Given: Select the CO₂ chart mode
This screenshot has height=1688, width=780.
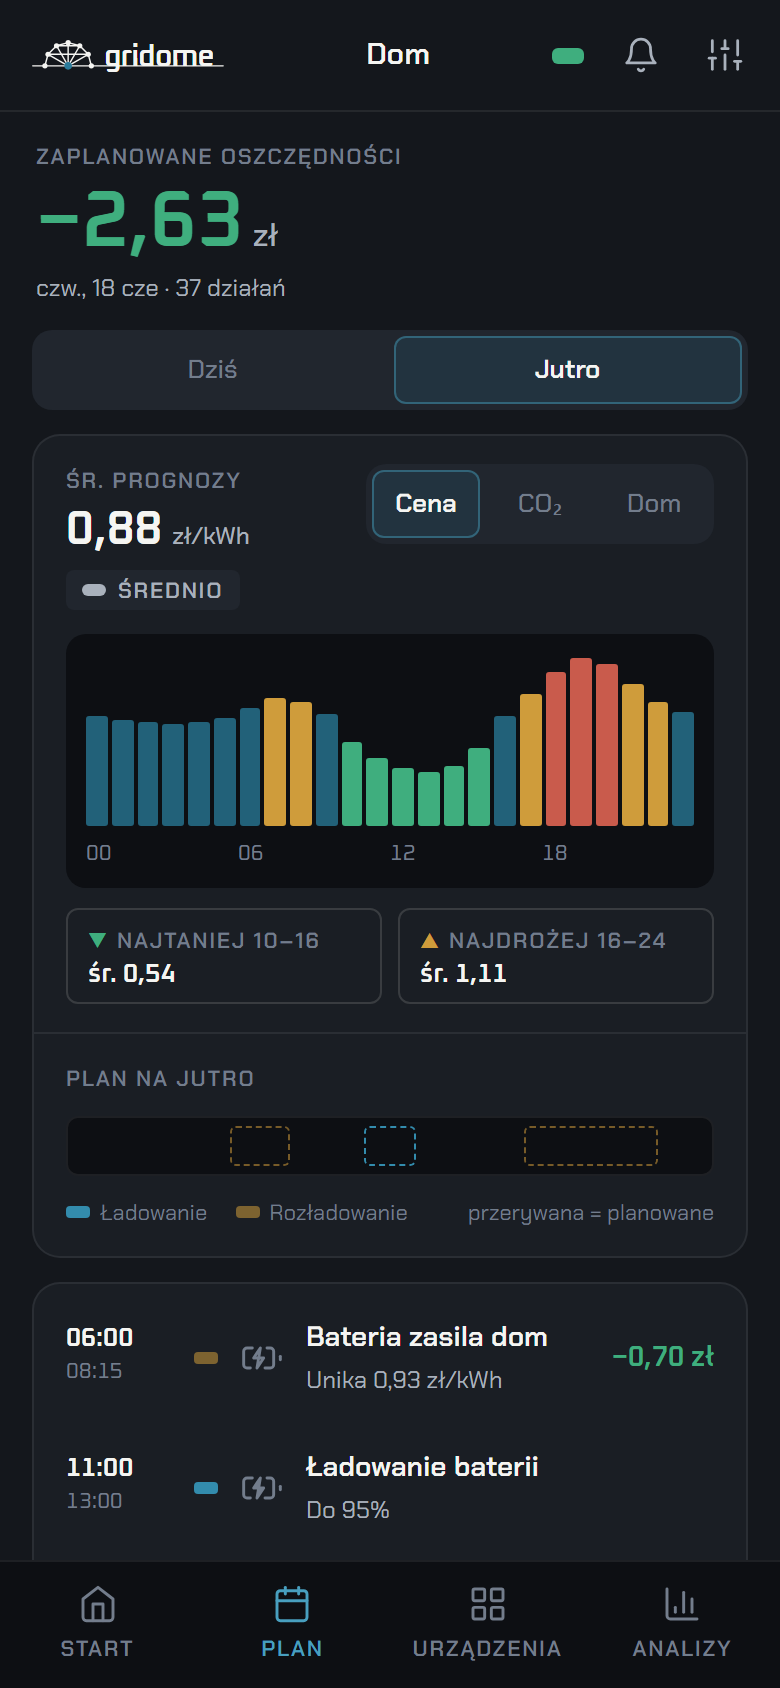Looking at the screenshot, I should click(x=540, y=504).
